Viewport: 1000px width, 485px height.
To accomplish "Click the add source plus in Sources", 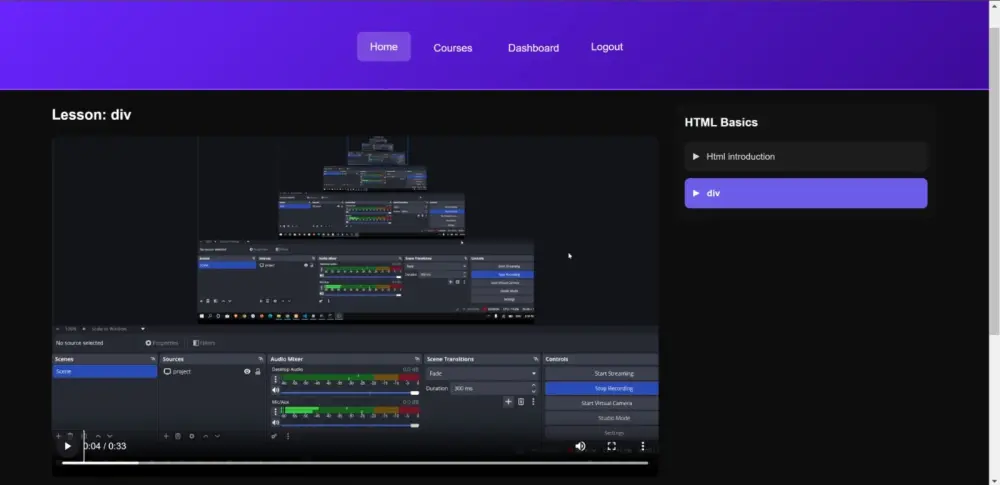I will [x=166, y=436].
